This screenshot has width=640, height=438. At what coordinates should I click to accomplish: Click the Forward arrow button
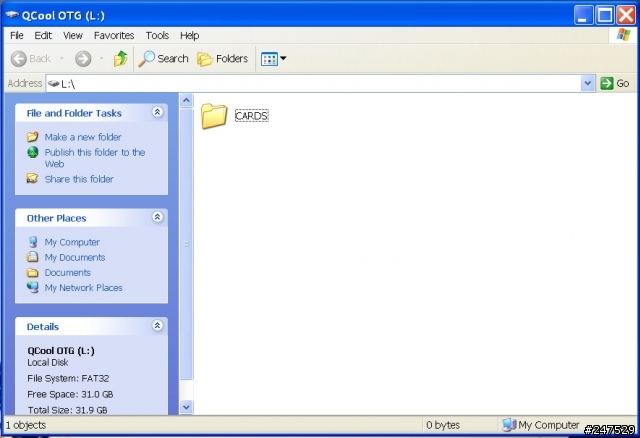click(x=83, y=59)
